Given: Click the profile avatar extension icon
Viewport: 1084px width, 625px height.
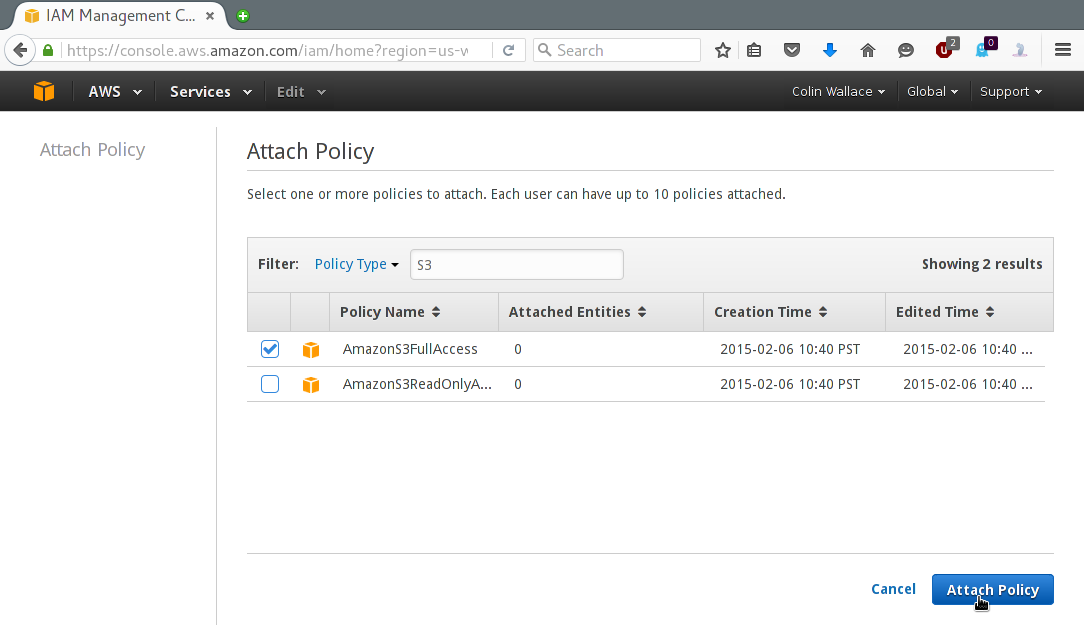Looking at the screenshot, I should pyautogui.click(x=1020, y=50).
